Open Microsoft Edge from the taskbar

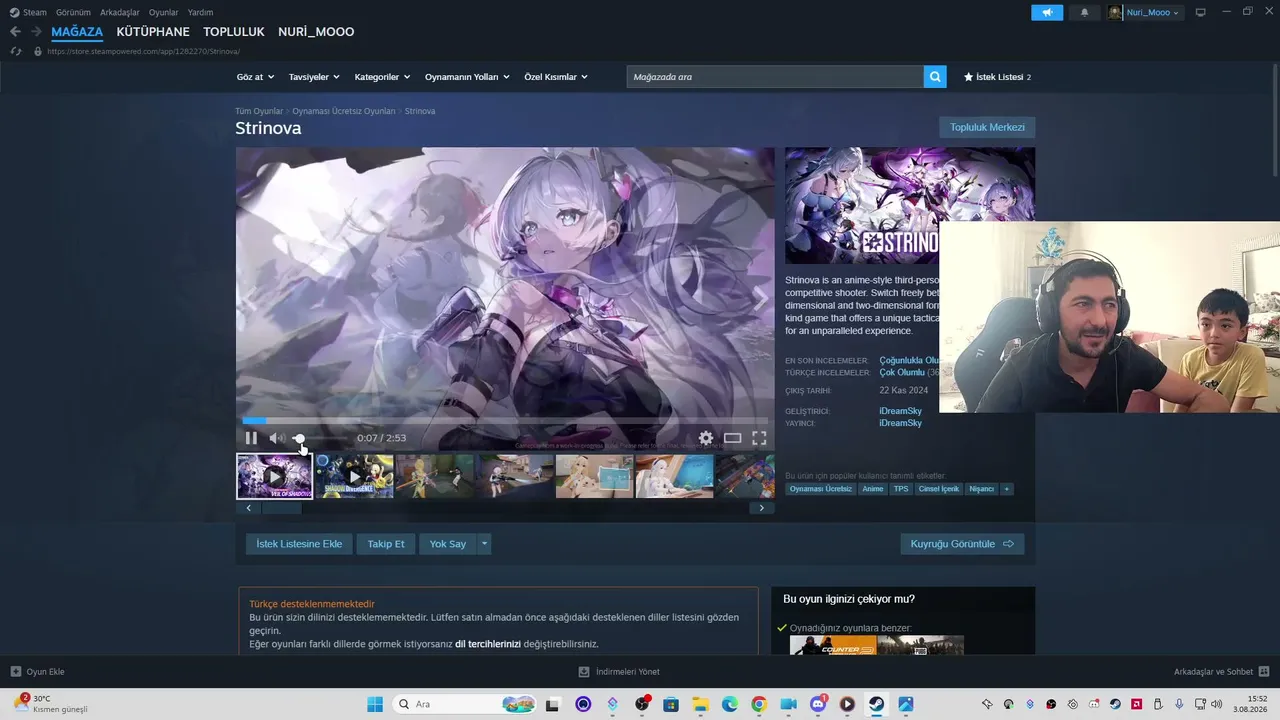click(730, 704)
